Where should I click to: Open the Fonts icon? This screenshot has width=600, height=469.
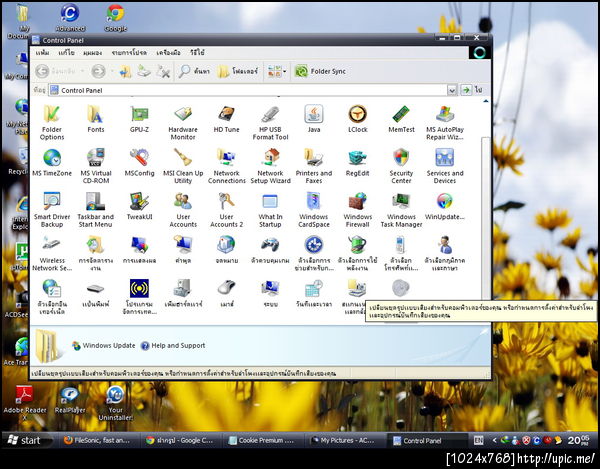point(95,119)
